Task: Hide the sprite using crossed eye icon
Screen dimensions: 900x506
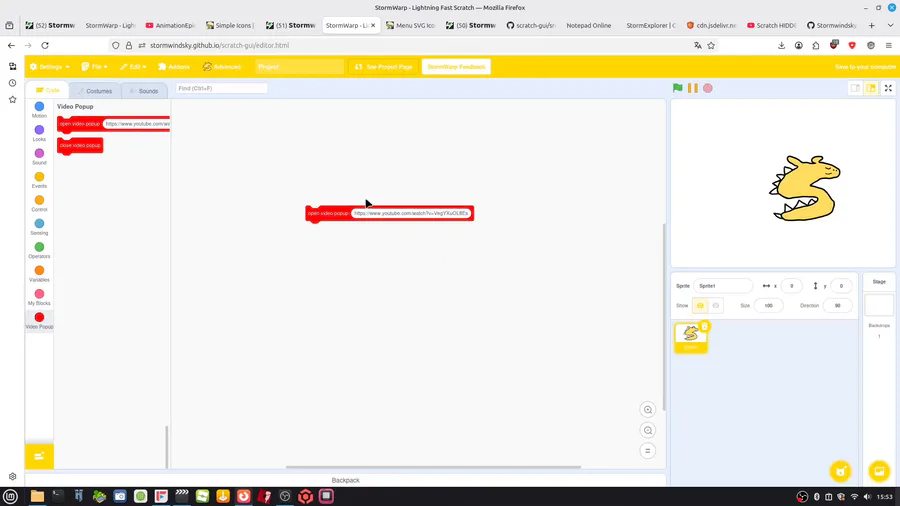Action: [x=716, y=306]
